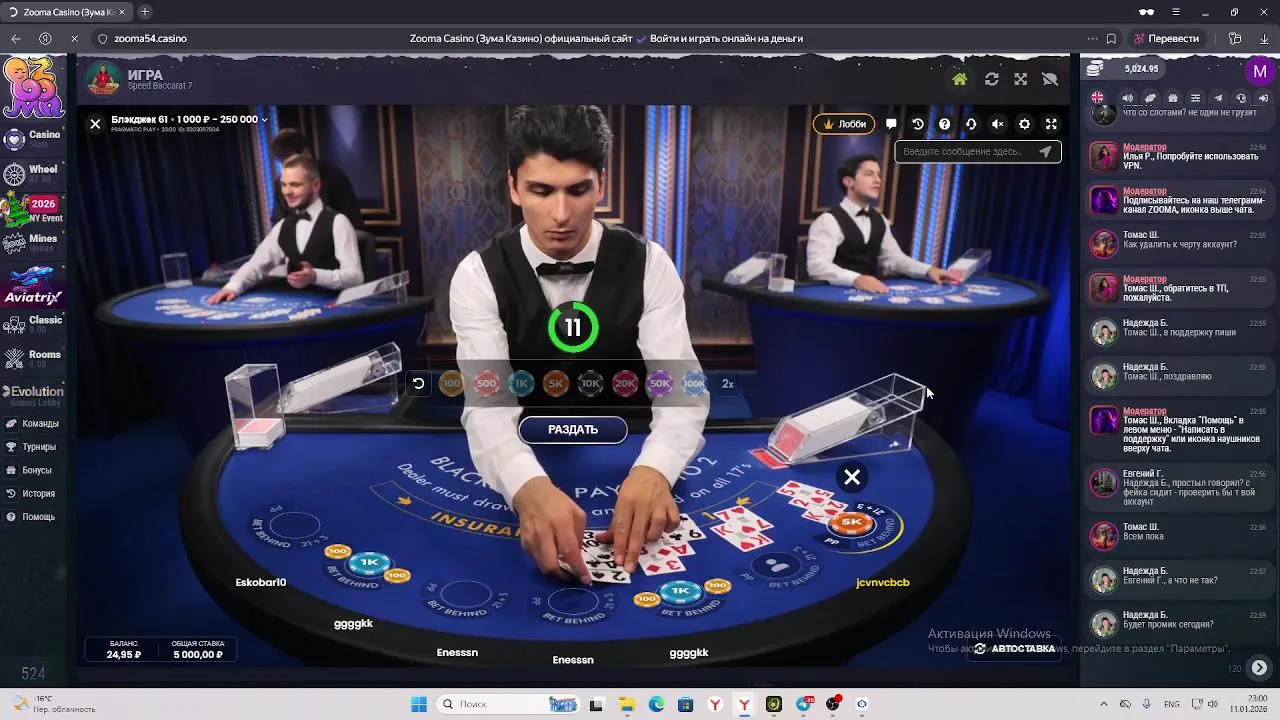Open Rooms section in sidebar
The width and height of the screenshot is (1280, 720).
point(33,358)
